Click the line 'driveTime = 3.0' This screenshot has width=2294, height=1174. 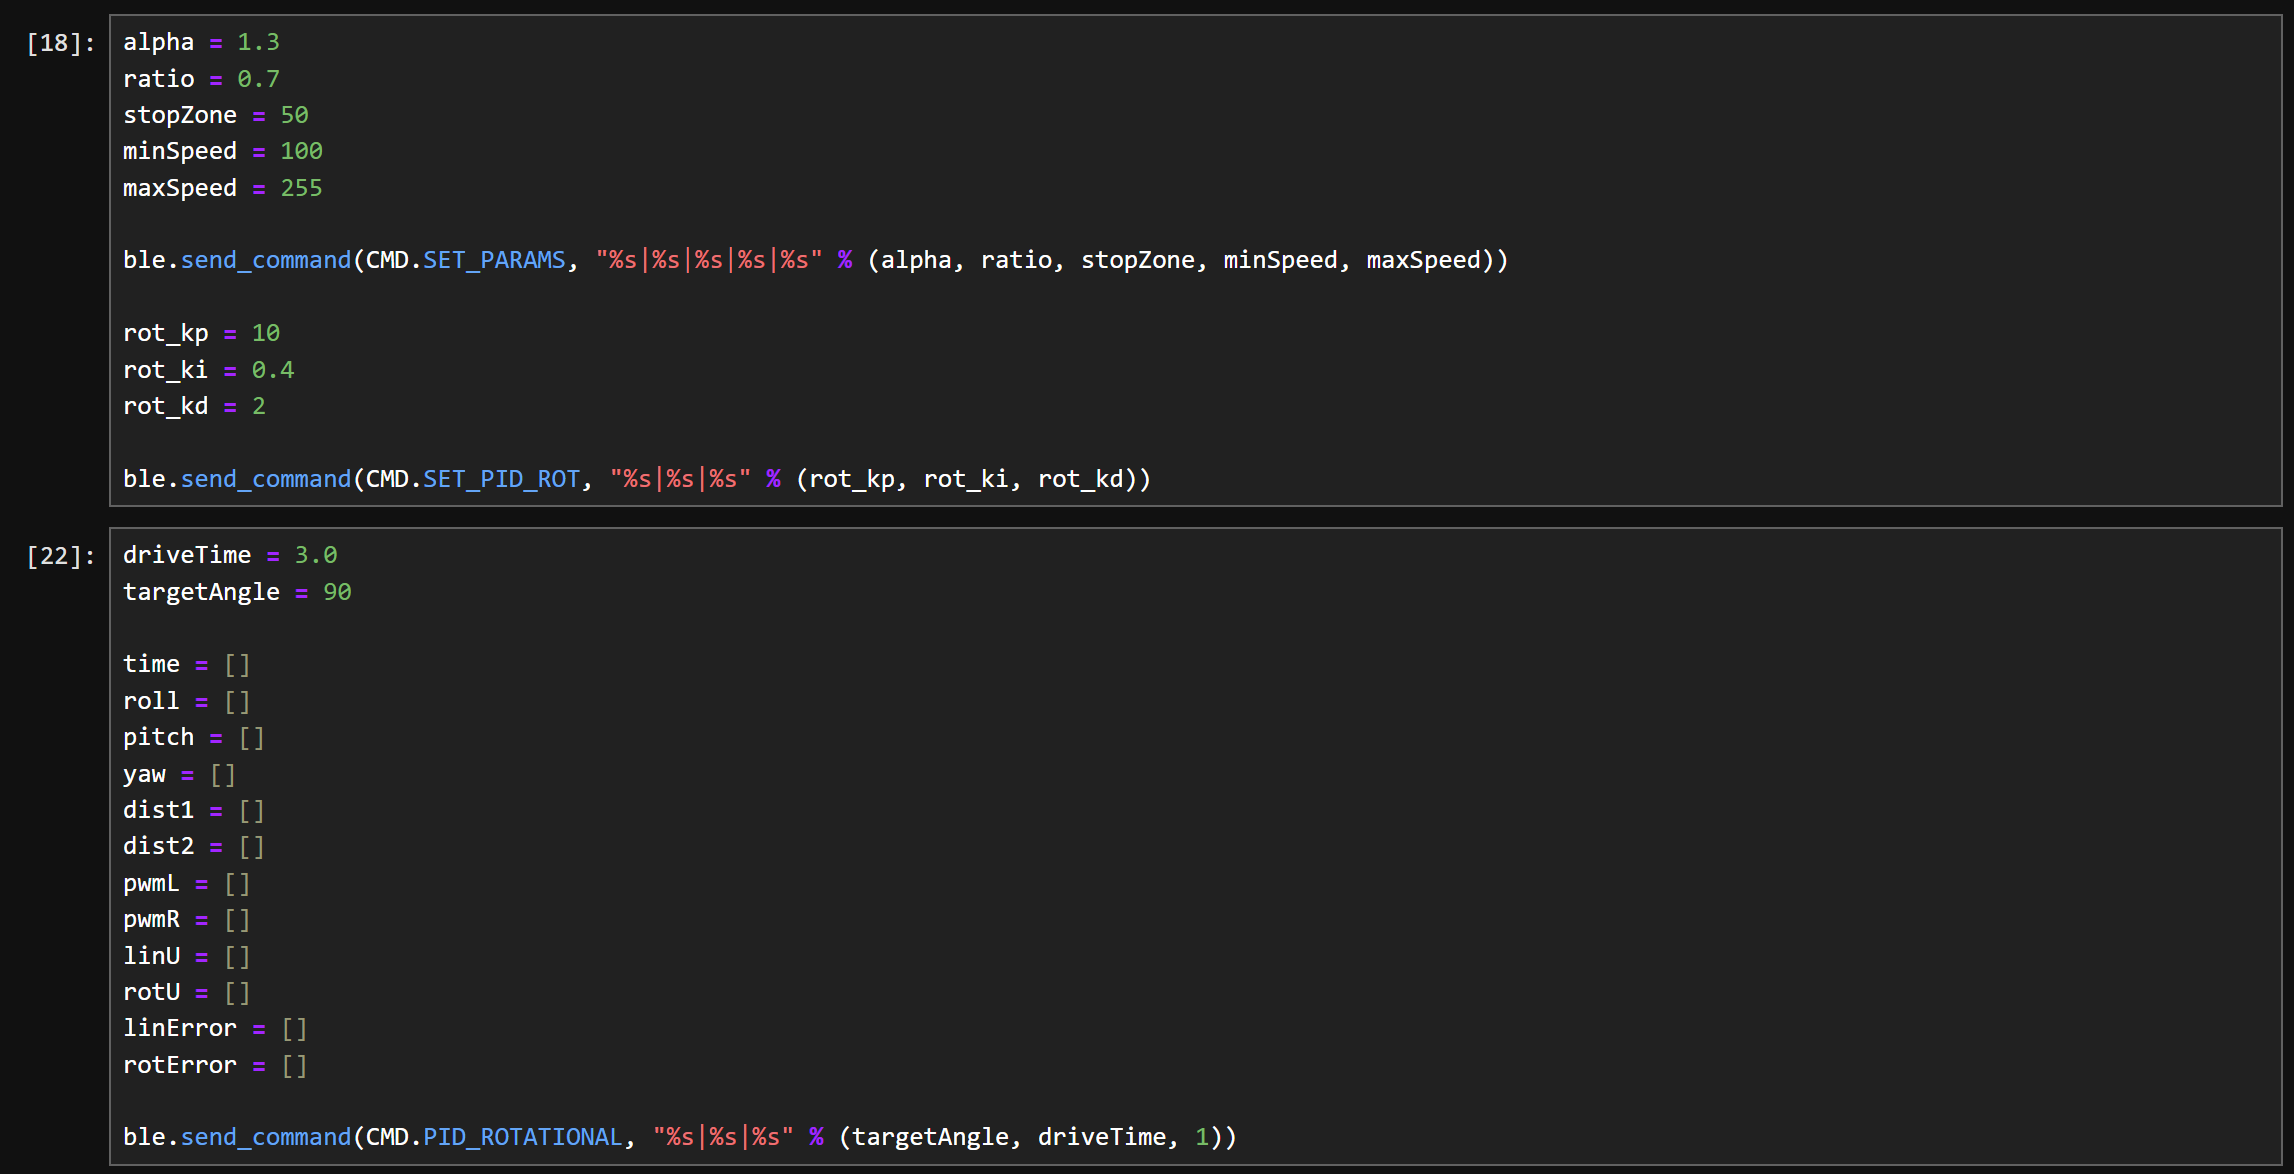230,555
